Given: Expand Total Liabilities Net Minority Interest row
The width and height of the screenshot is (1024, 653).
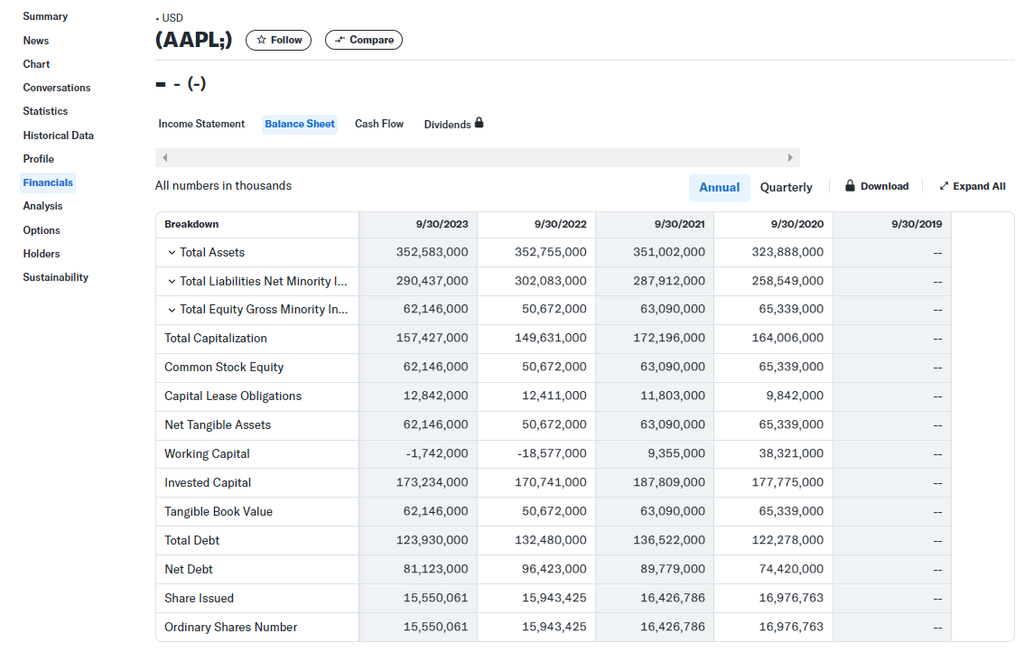Looking at the screenshot, I should click(172, 282).
